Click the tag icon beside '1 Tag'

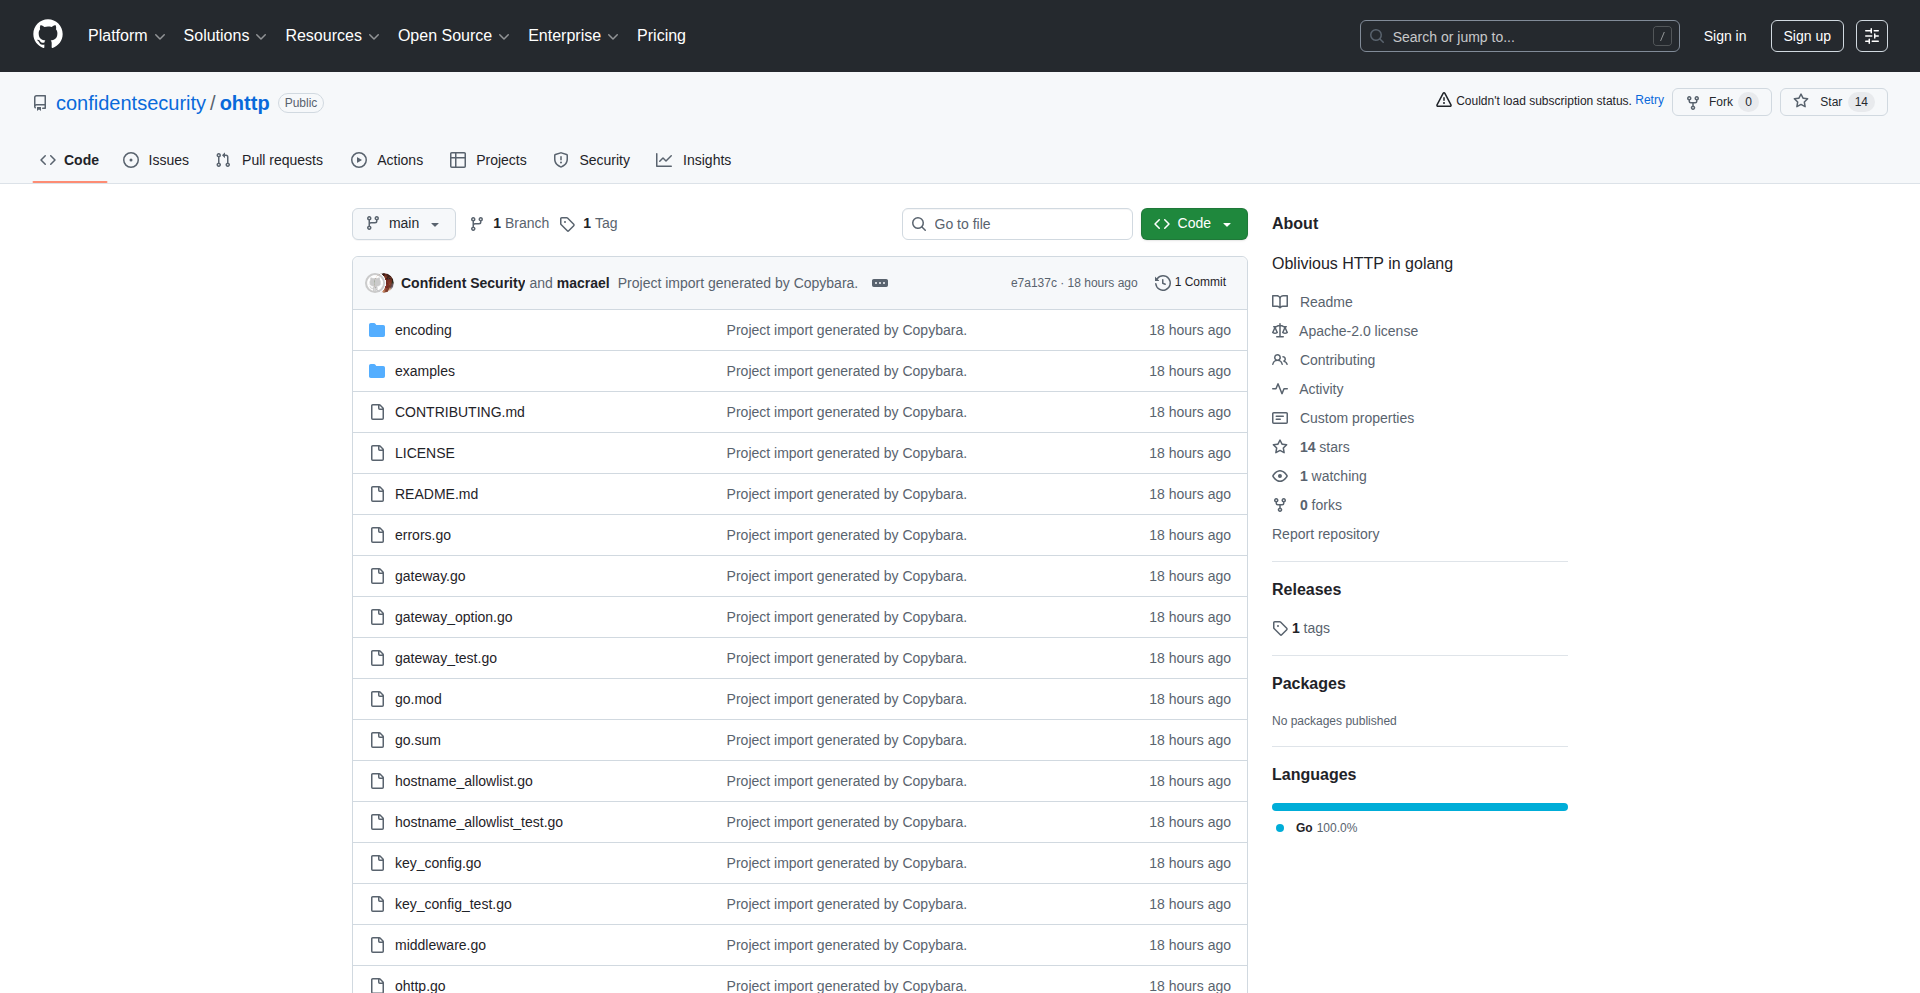(x=567, y=224)
